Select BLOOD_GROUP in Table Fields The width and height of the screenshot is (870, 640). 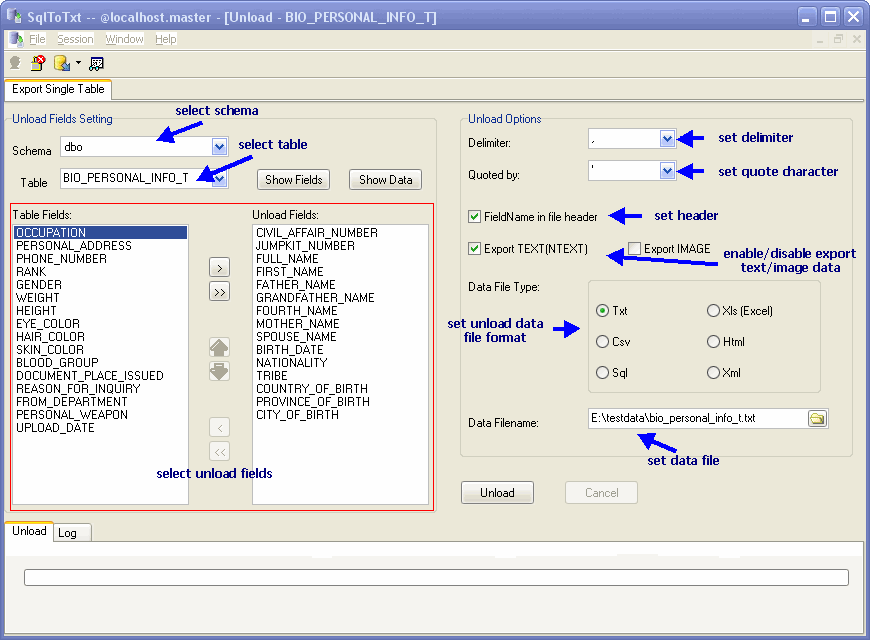pos(100,363)
